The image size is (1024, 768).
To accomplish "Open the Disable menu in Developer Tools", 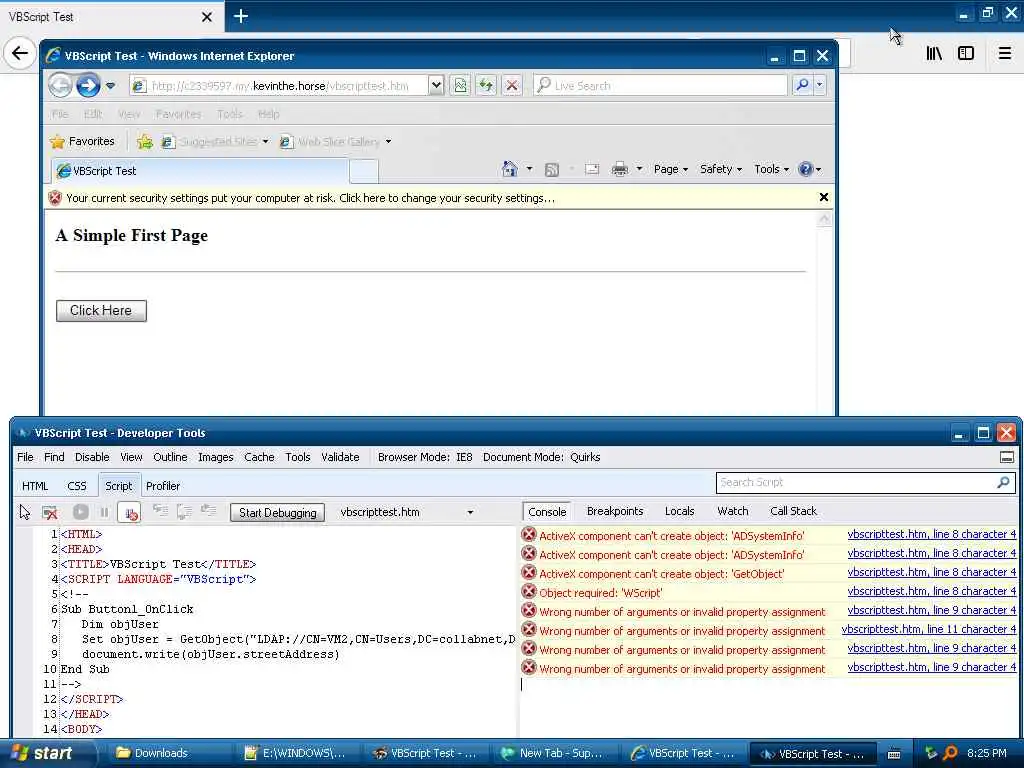I will click(92, 457).
